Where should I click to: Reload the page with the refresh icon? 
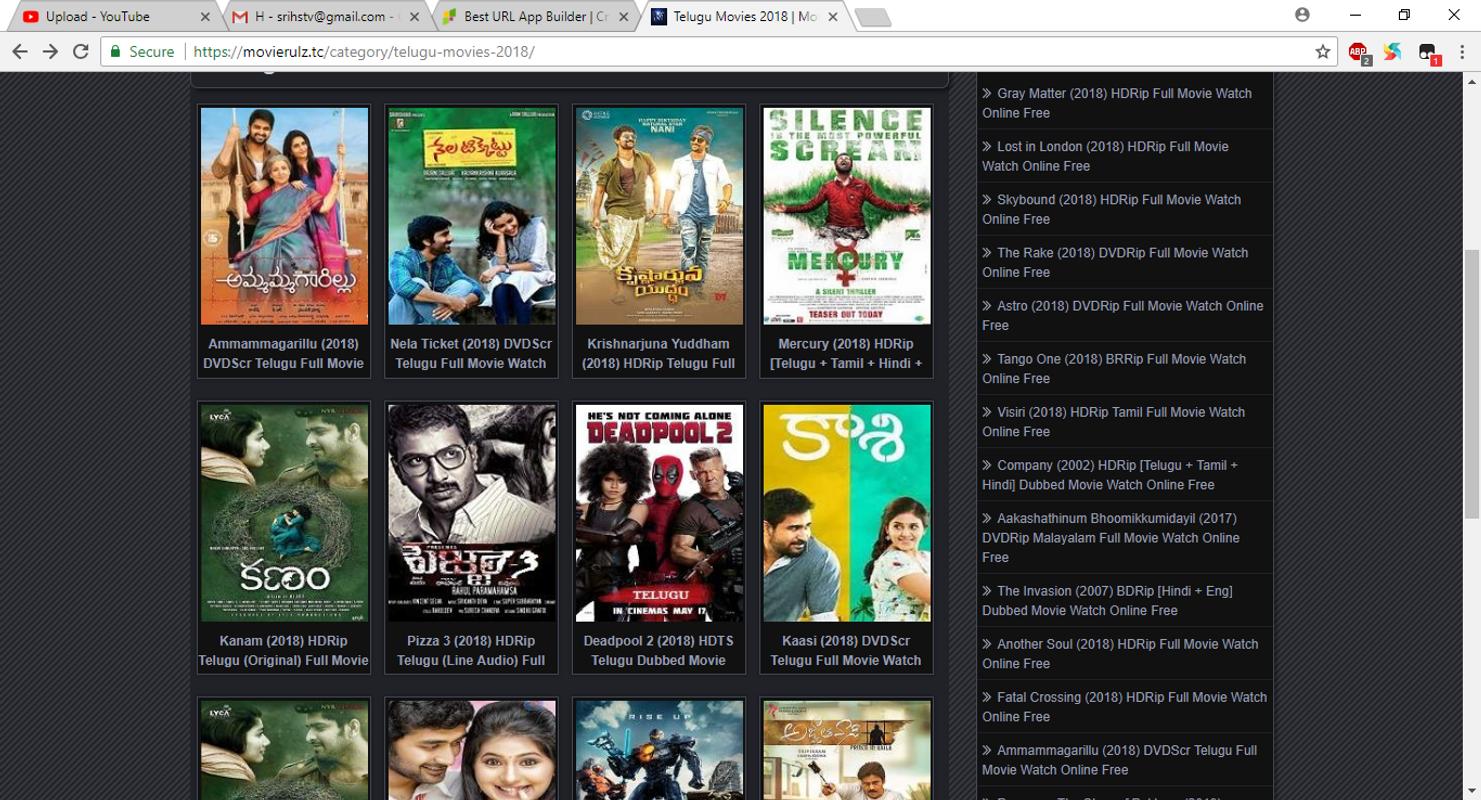click(81, 52)
